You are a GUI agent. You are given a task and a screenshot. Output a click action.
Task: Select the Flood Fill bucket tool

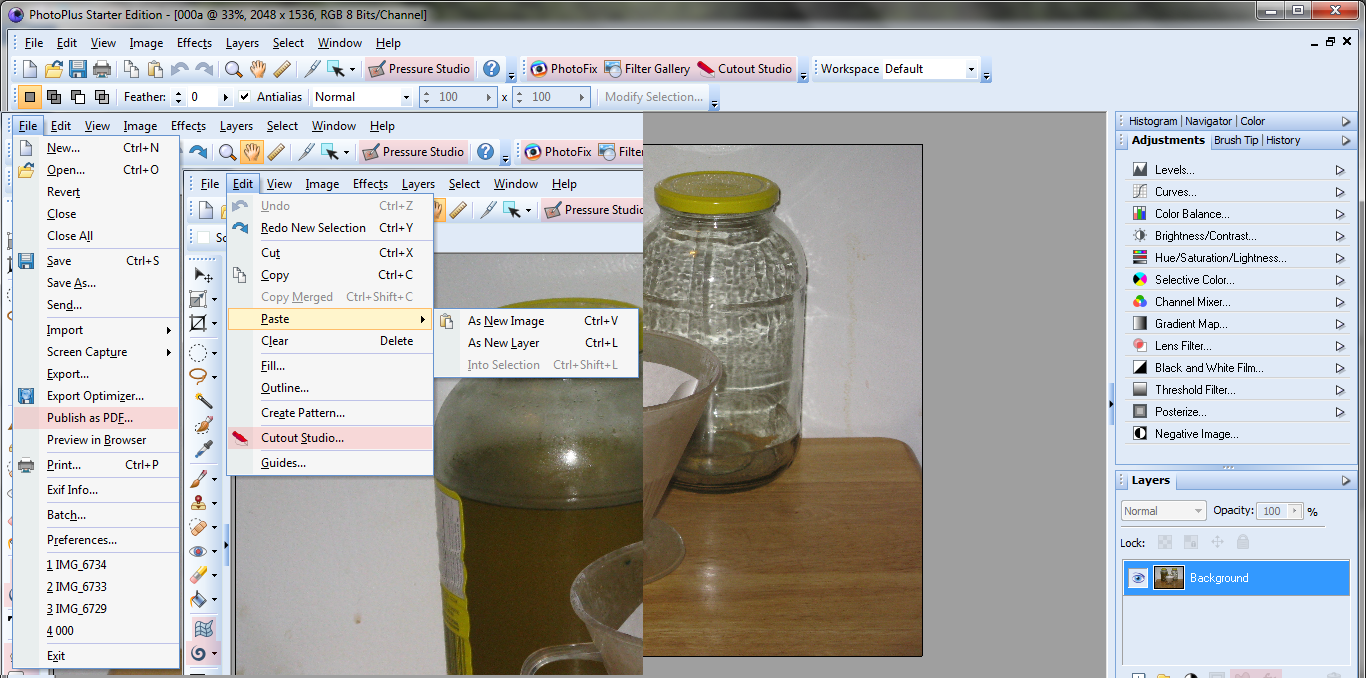pos(200,599)
